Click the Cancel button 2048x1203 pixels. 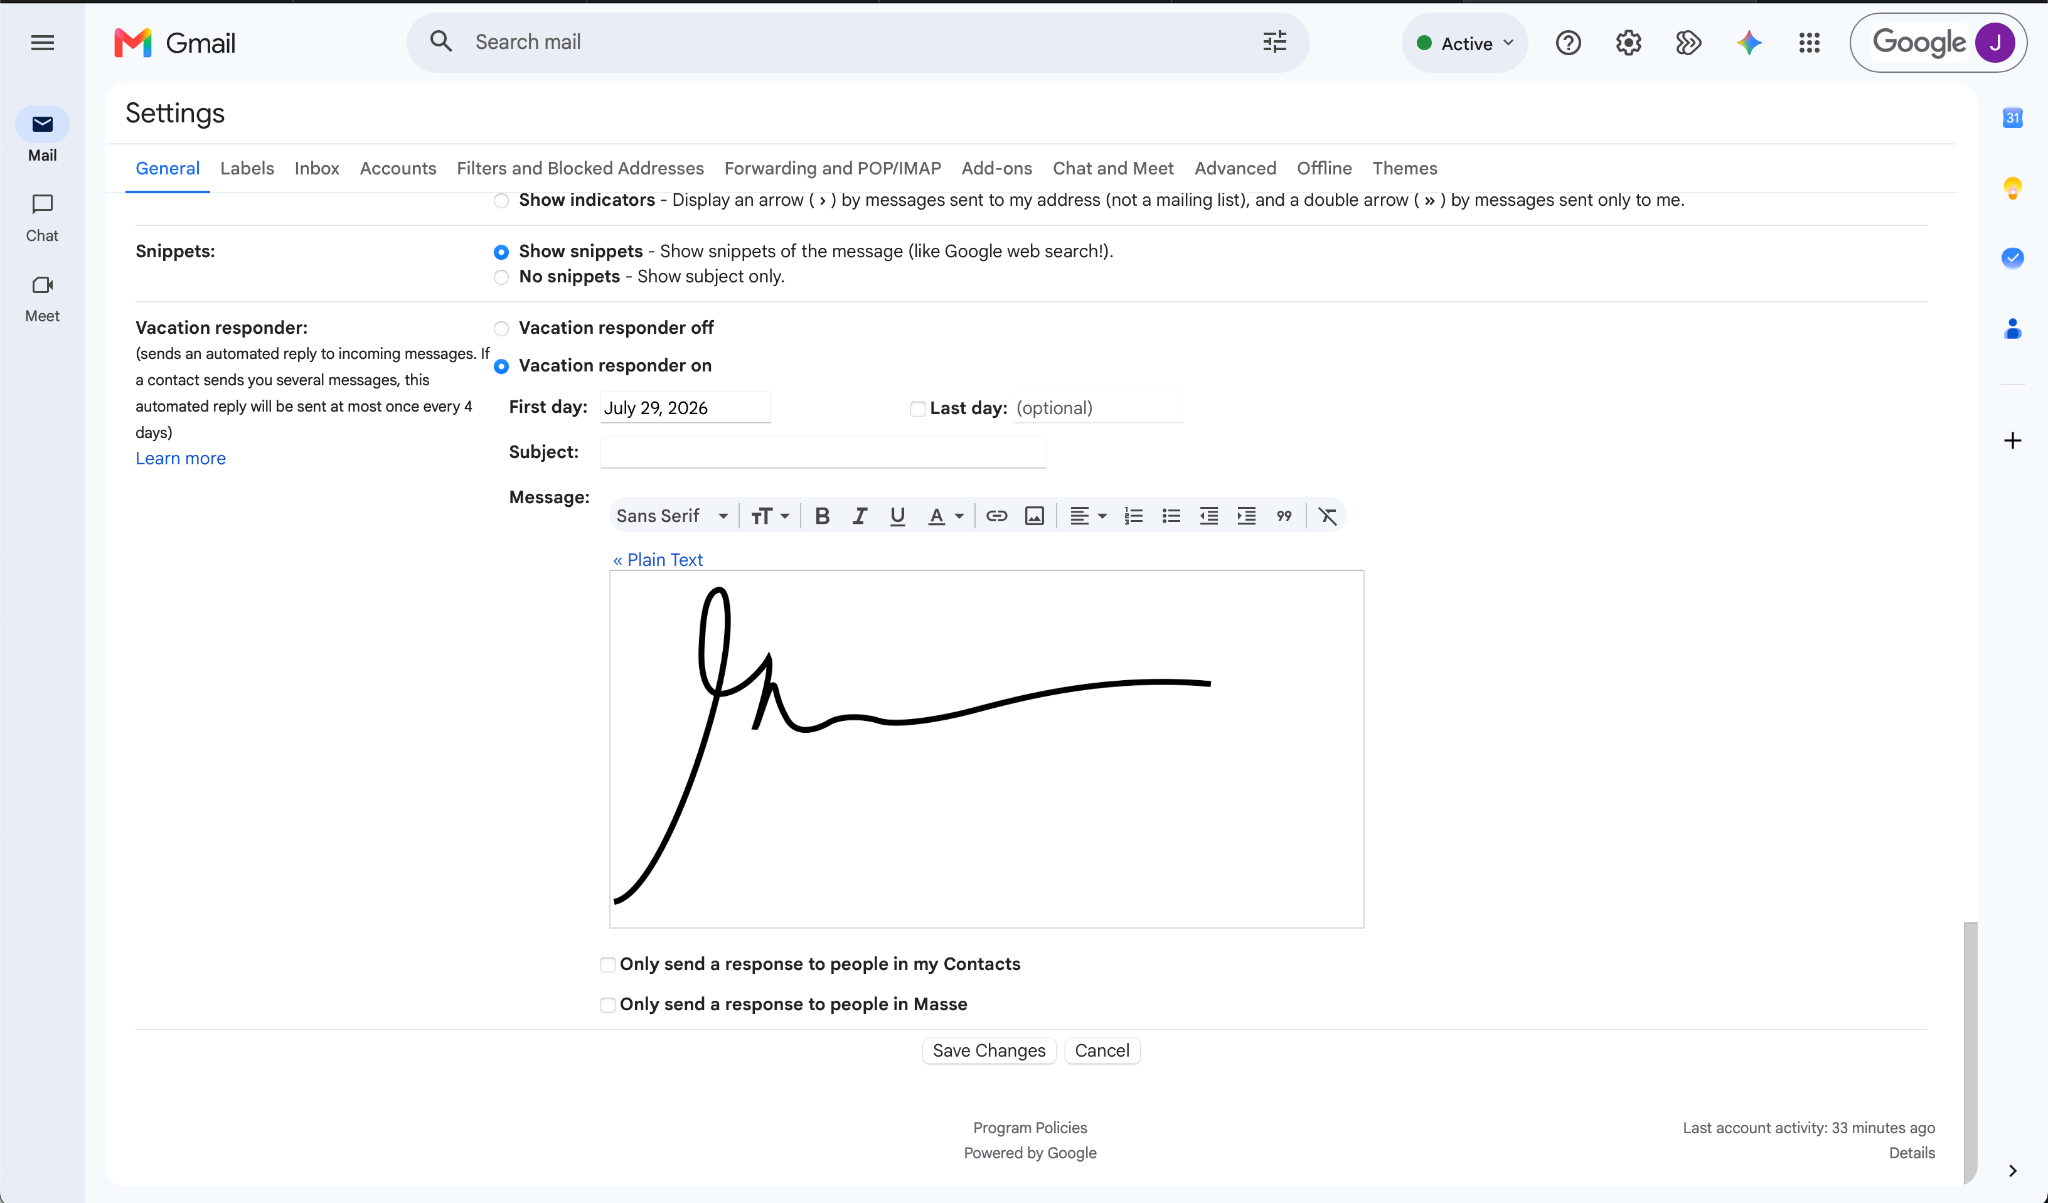pyautogui.click(x=1102, y=1051)
